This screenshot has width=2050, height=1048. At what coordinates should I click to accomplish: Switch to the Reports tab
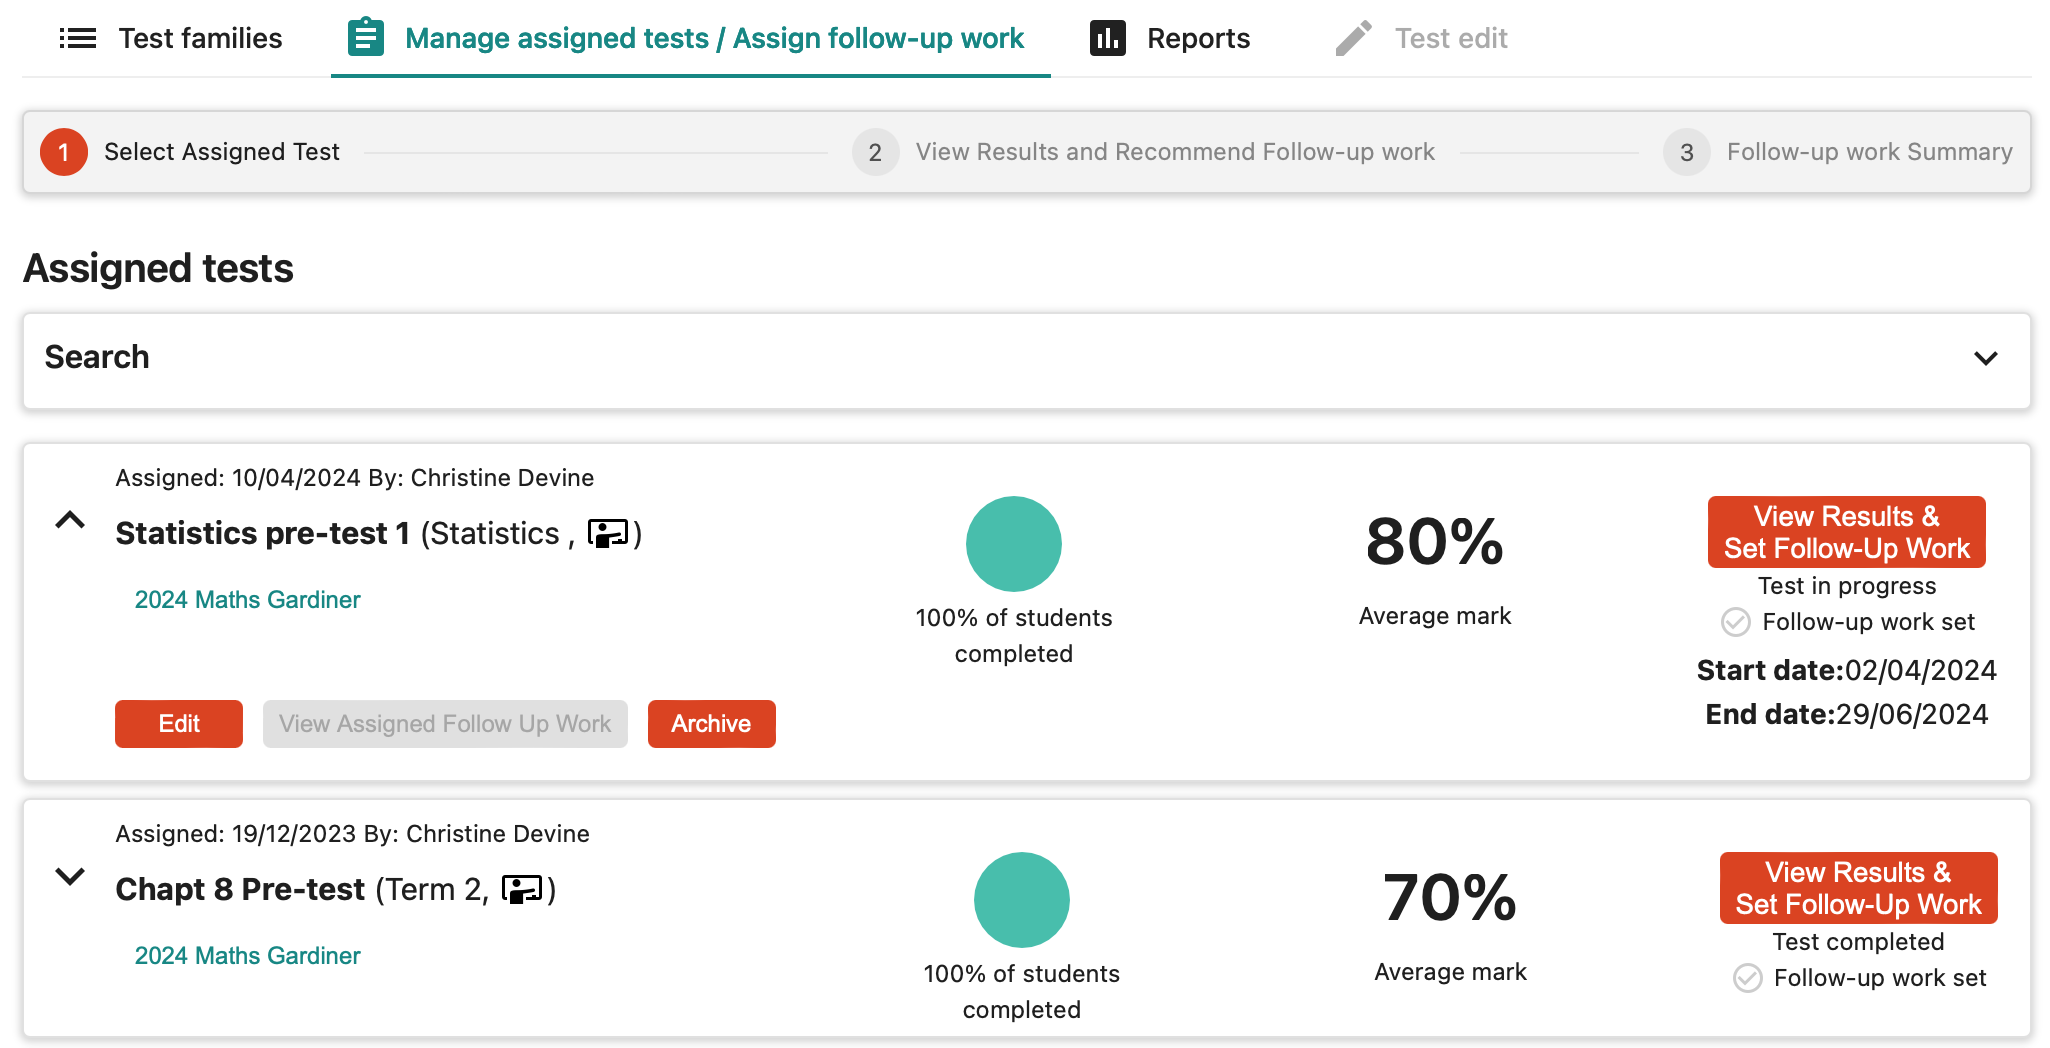(x=1170, y=38)
